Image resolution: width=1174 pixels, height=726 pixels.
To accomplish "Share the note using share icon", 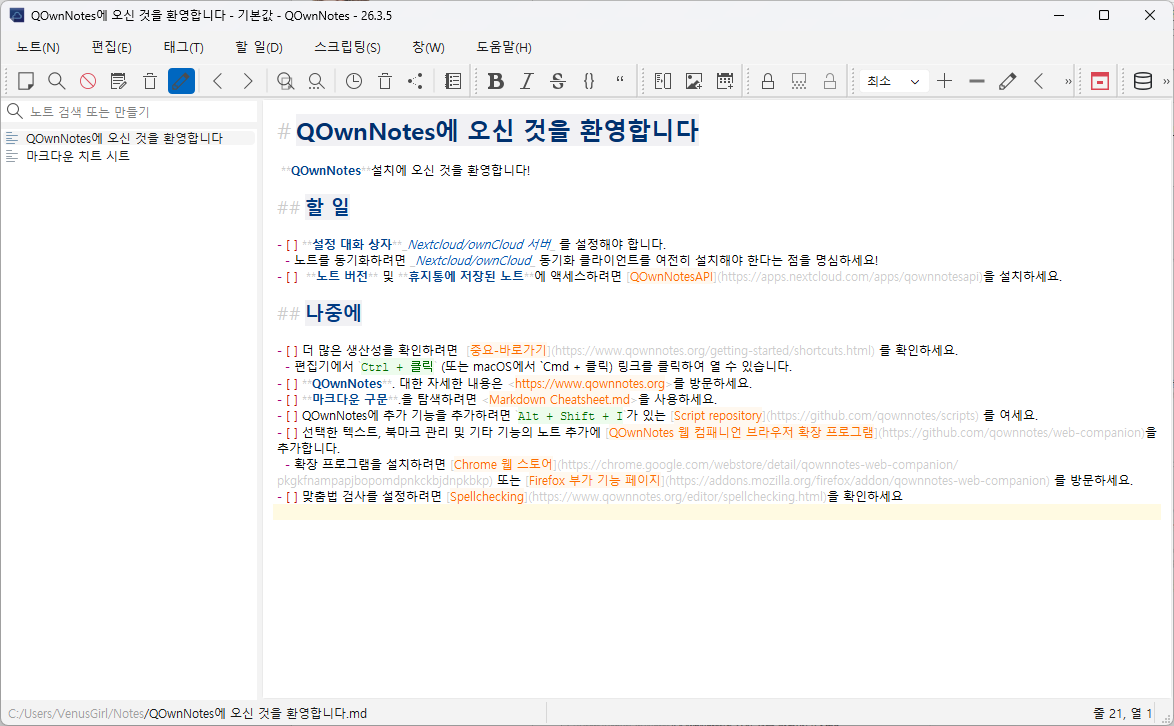I will click(x=416, y=81).
